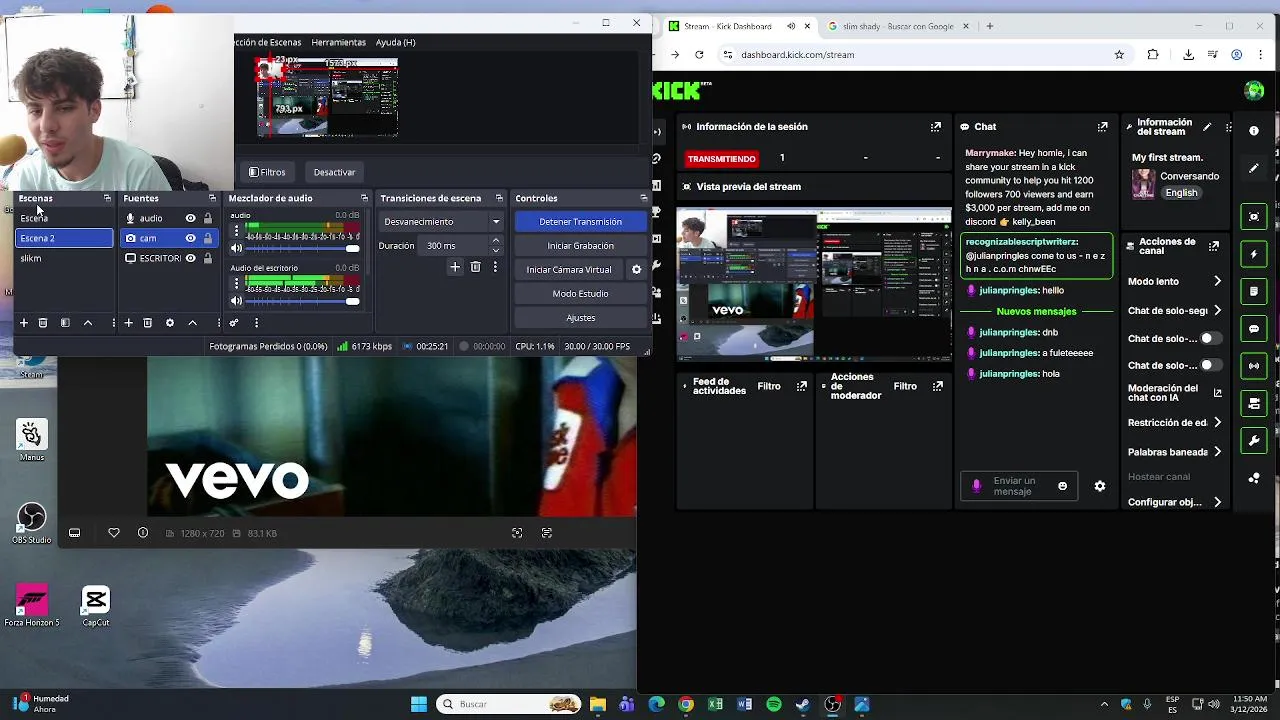Expand the 'Modo lento' channel action
The height and width of the screenshot is (720, 1280).
pos(1217,282)
